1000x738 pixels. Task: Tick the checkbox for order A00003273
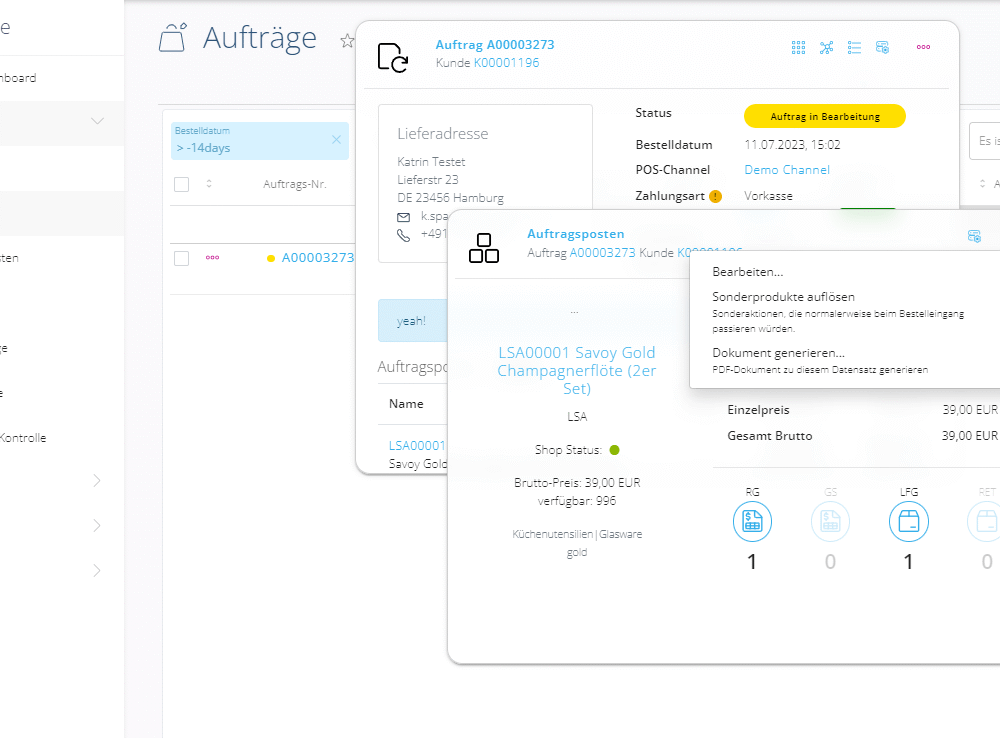[182, 258]
